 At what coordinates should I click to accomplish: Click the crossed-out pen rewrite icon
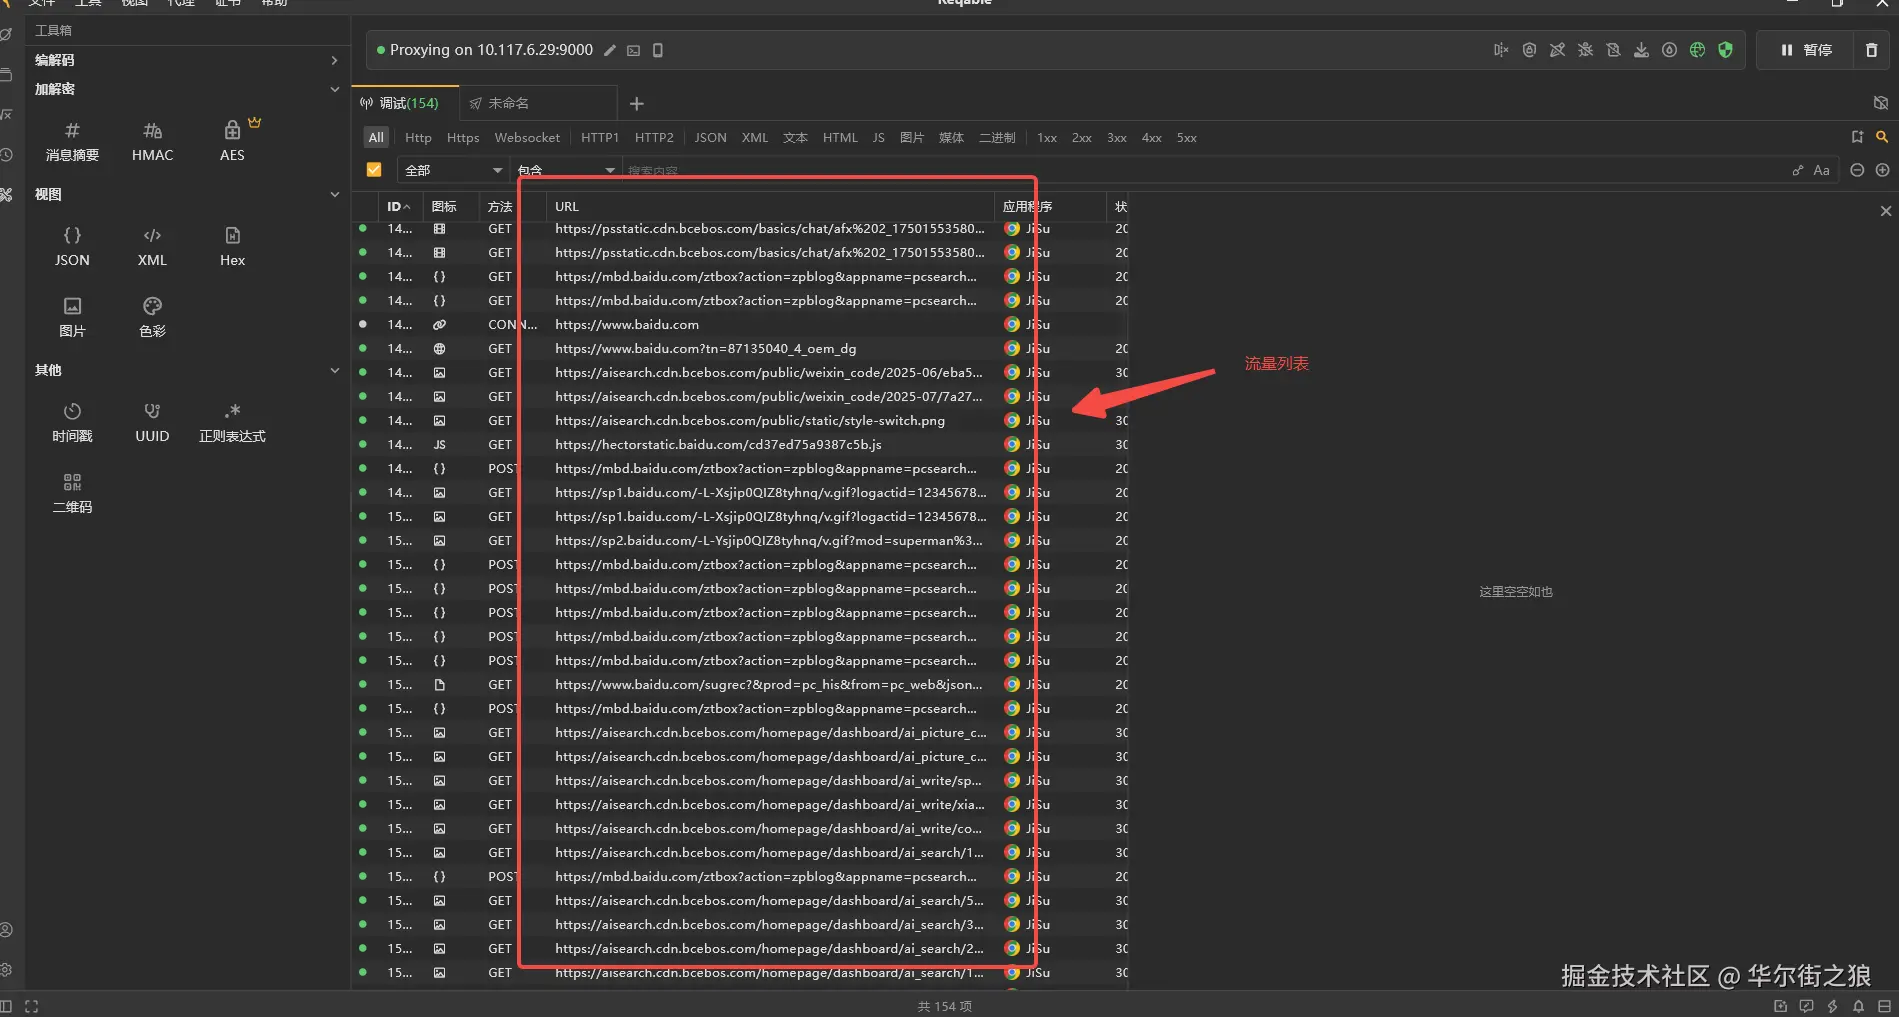pyautogui.click(x=1558, y=50)
